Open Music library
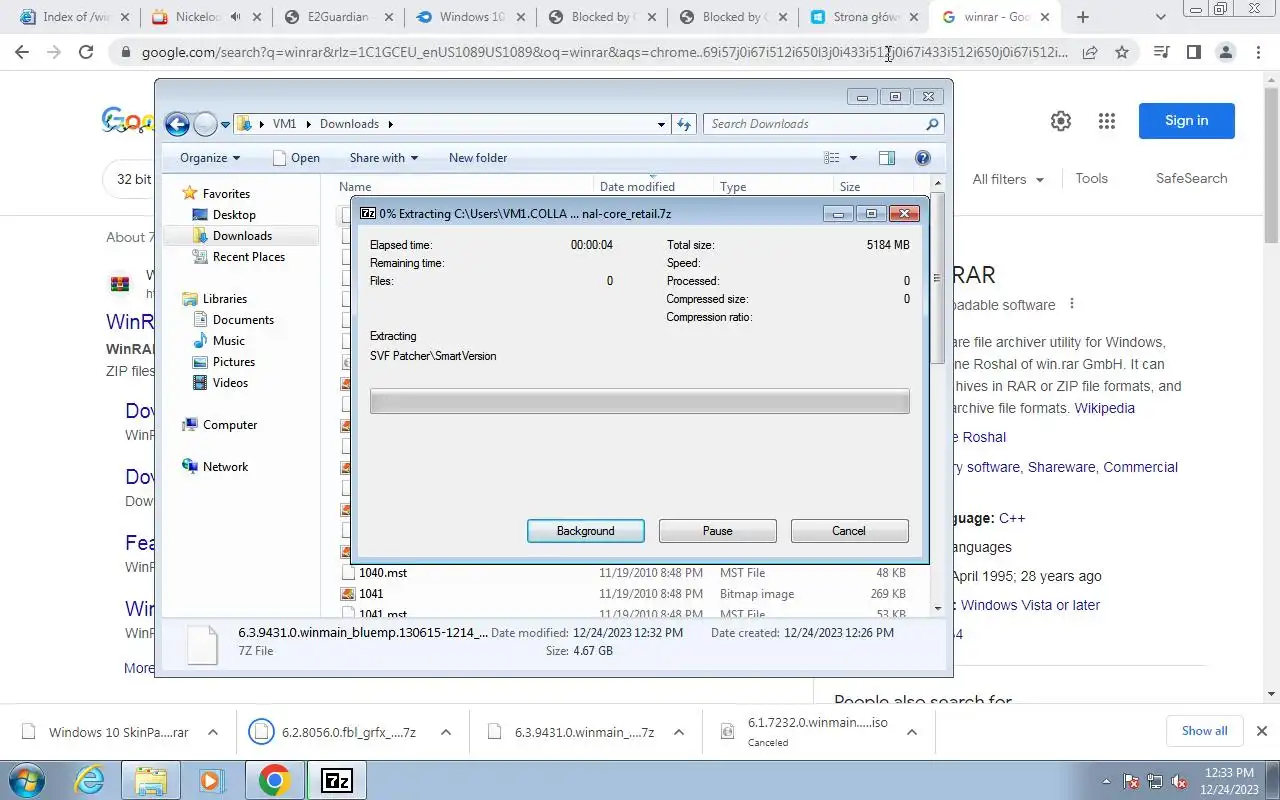 229,341
